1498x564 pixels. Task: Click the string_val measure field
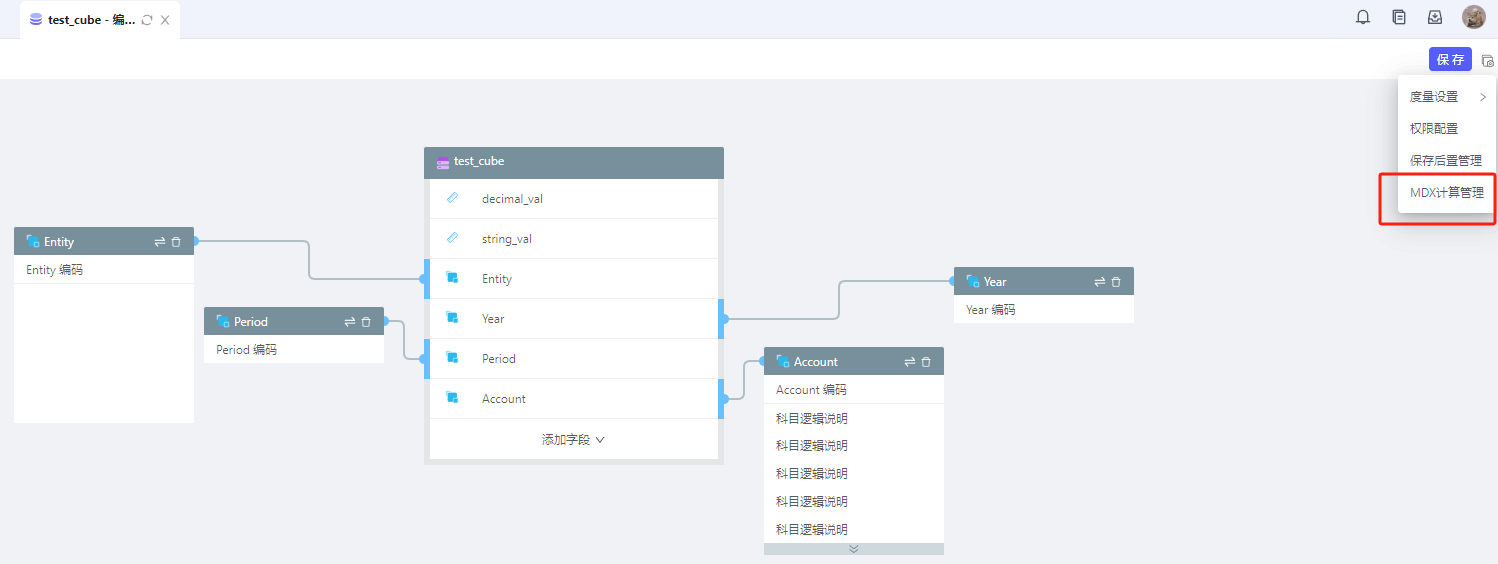574,239
